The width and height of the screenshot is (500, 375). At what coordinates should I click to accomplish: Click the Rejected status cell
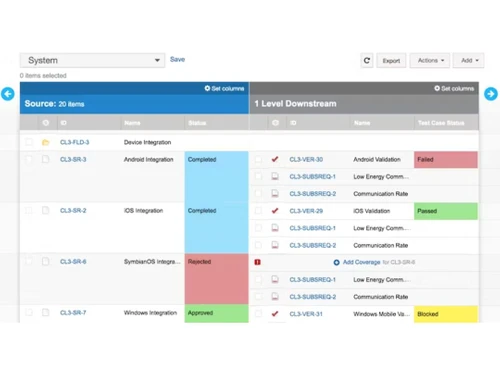[x=217, y=279]
